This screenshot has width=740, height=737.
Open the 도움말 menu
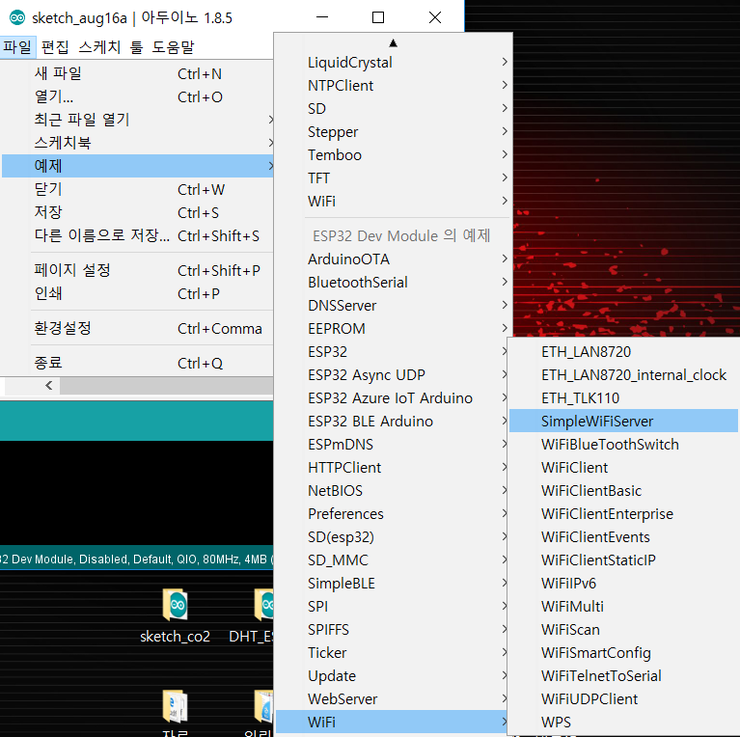click(x=173, y=47)
